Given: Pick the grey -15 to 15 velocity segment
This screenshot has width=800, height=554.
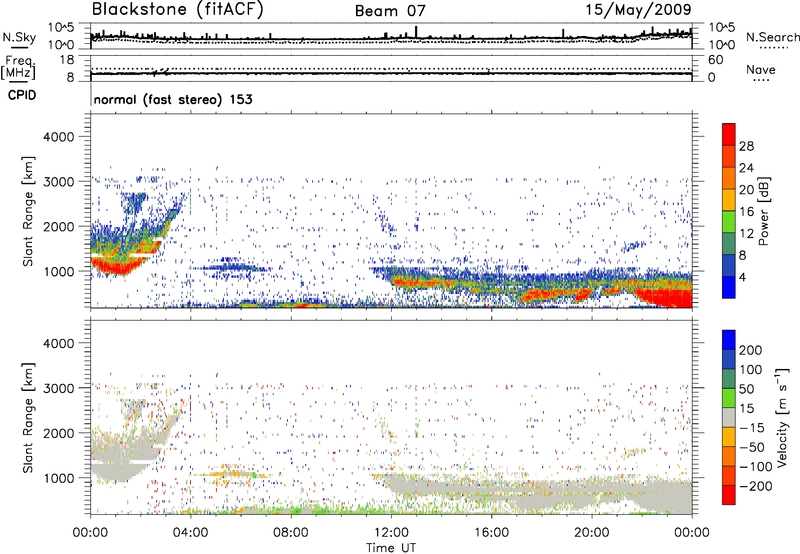Looking at the screenshot, I should 729,417.
